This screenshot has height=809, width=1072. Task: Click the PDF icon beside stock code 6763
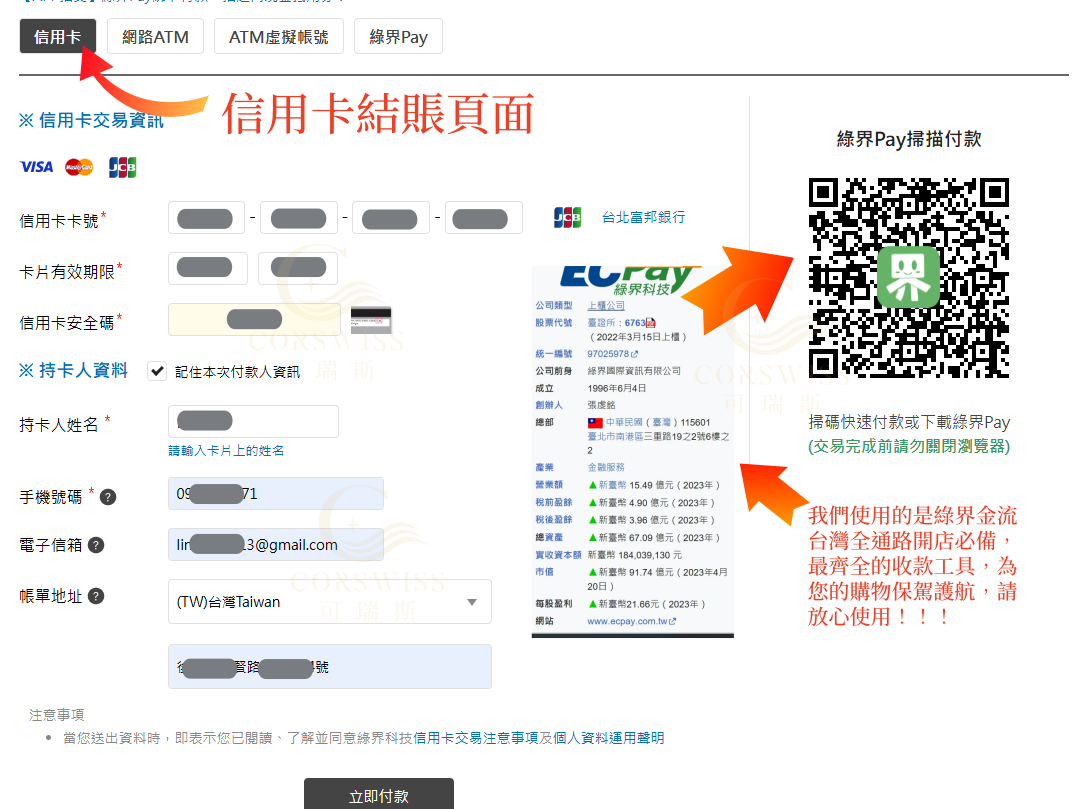coord(651,323)
